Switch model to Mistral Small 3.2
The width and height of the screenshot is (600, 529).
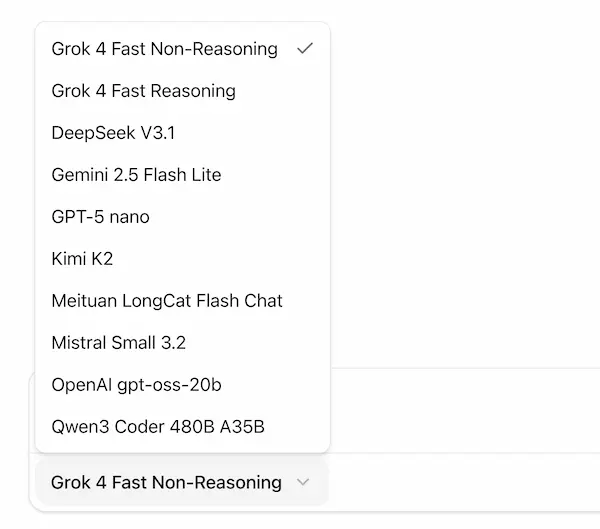click(x=183, y=343)
